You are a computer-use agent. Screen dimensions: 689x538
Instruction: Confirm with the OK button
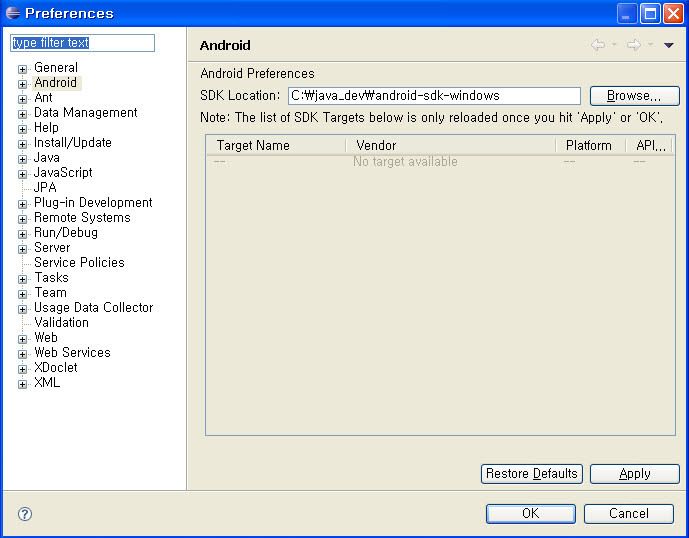pyautogui.click(x=530, y=513)
